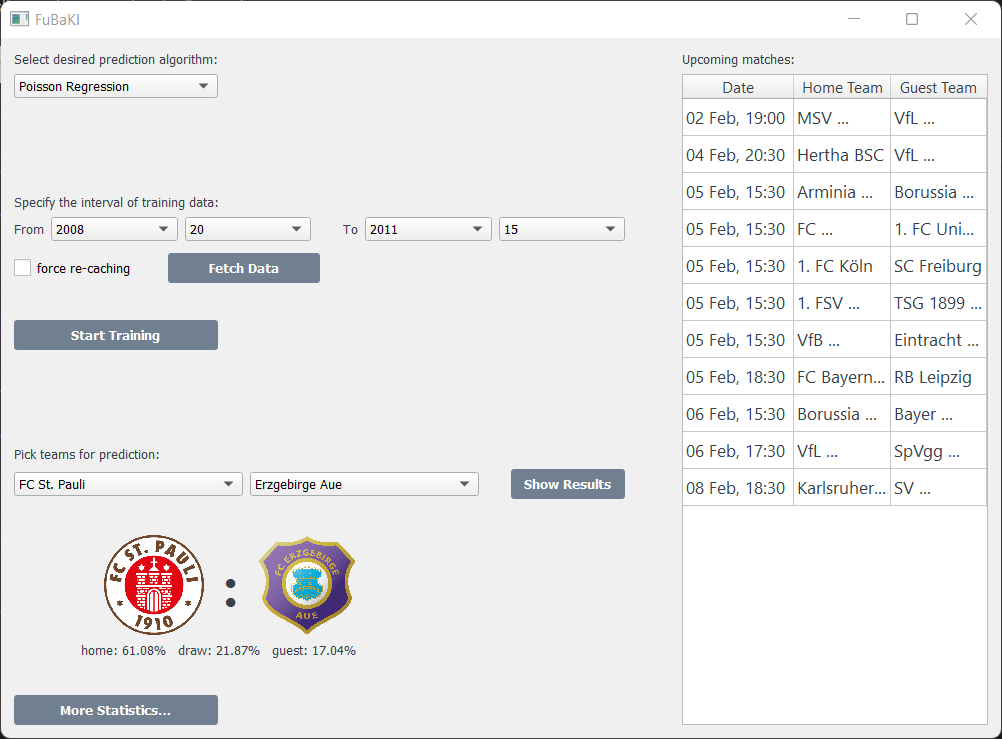Select the RB Leipzig guest team cell
The height and width of the screenshot is (739, 1002).
(x=938, y=377)
